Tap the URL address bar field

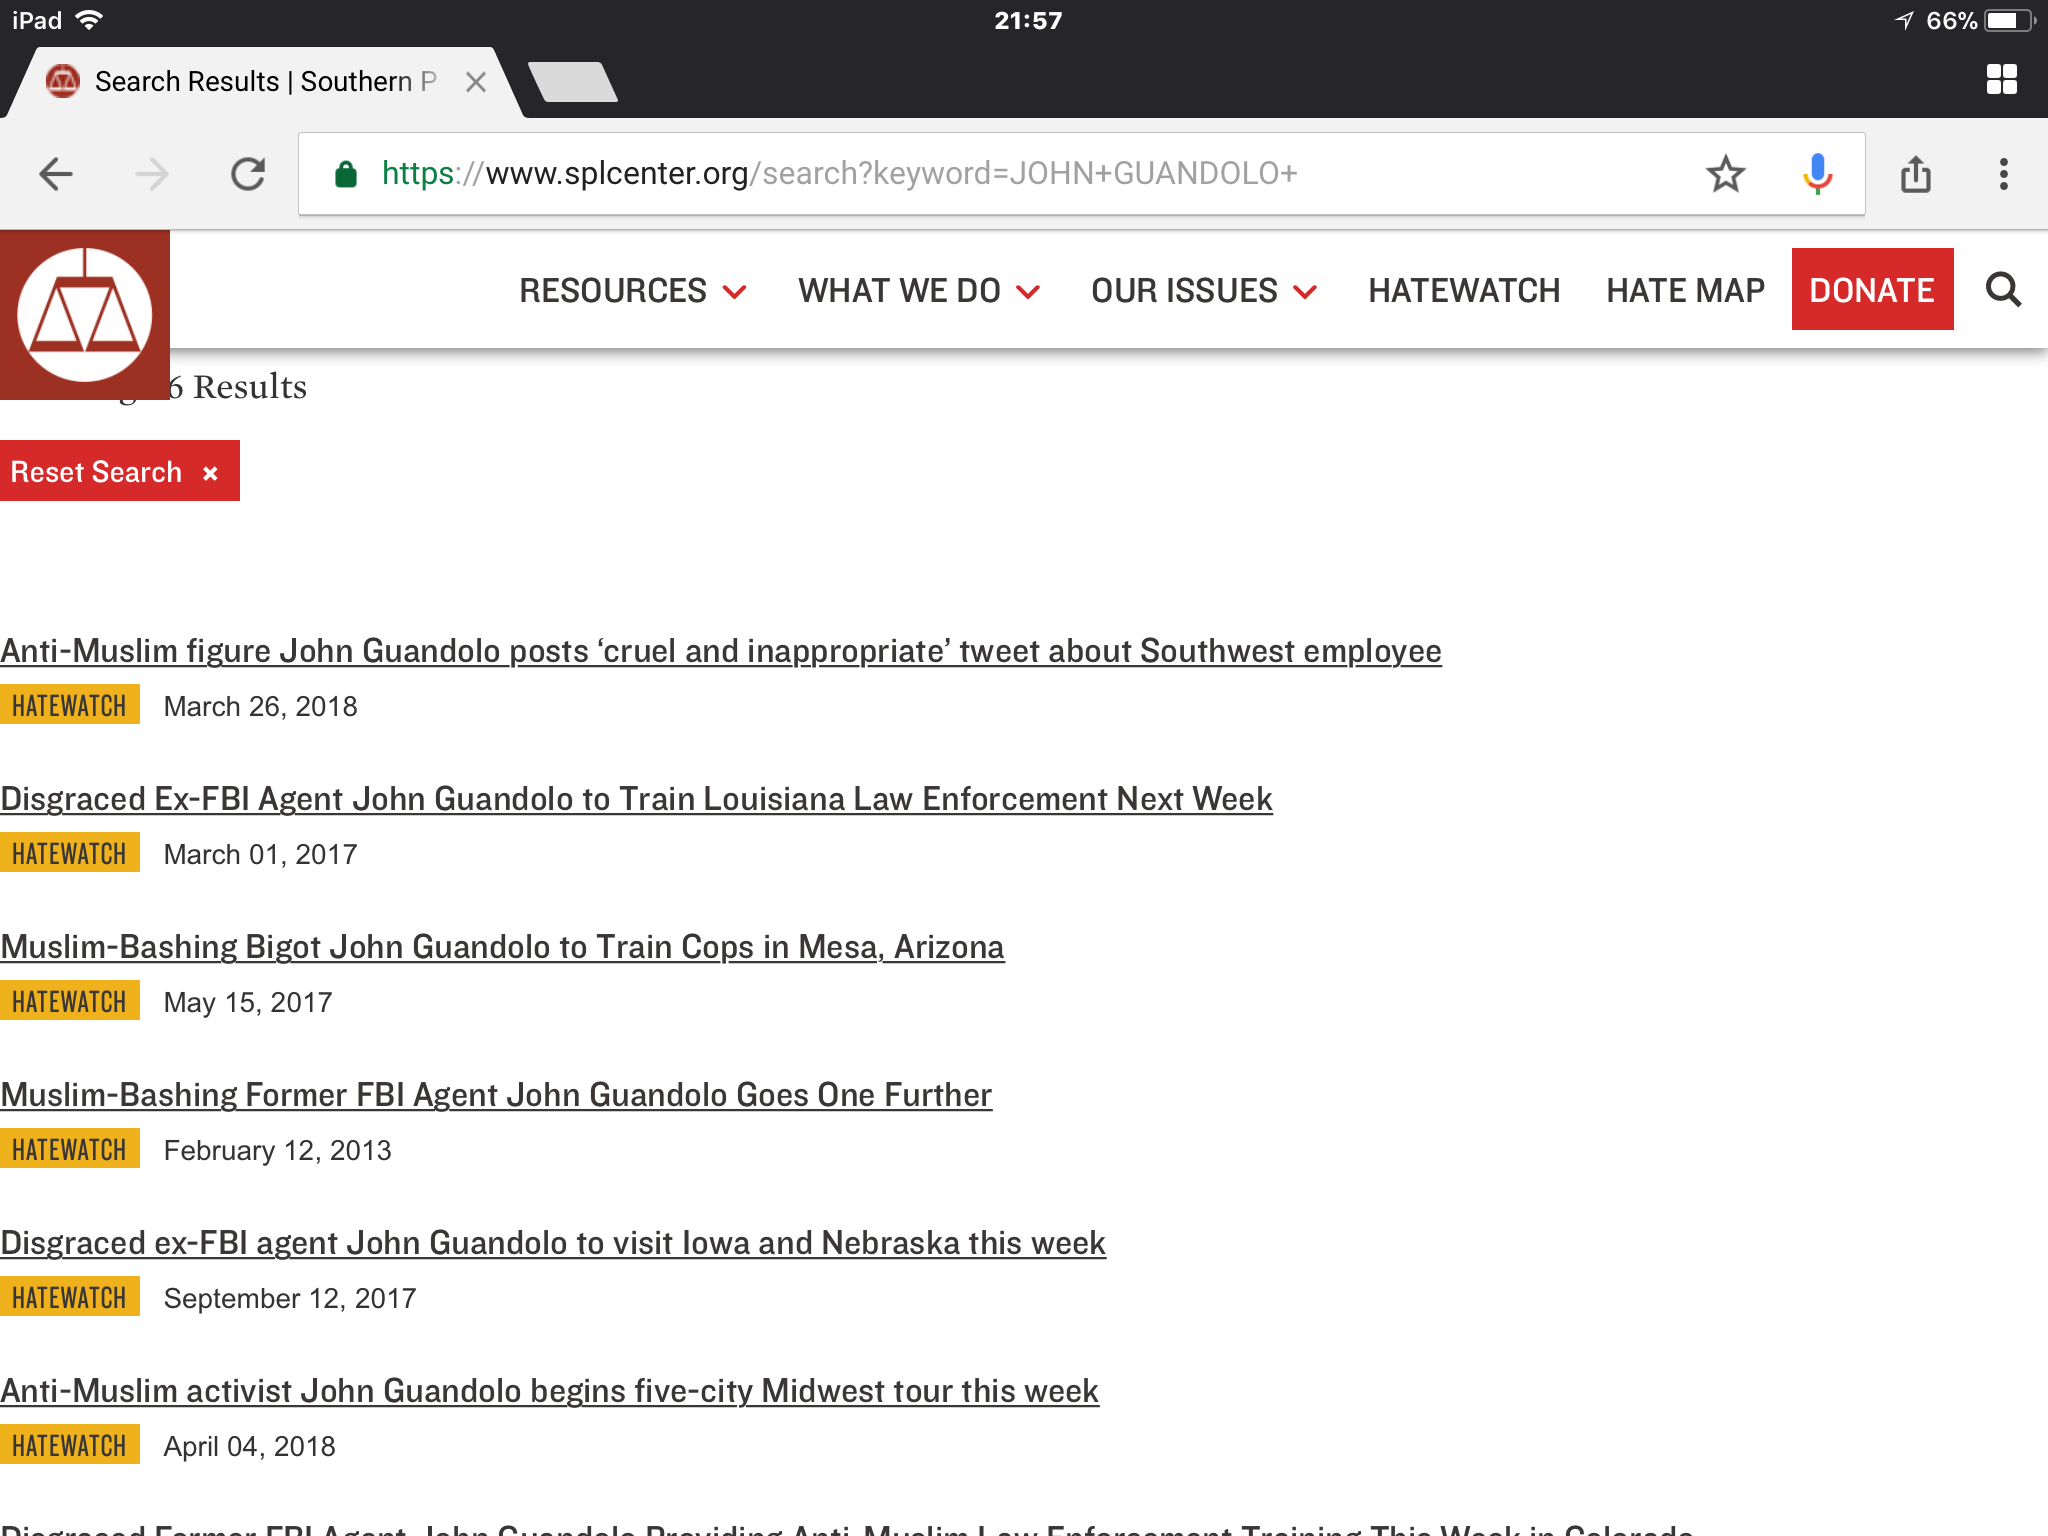[1000, 174]
